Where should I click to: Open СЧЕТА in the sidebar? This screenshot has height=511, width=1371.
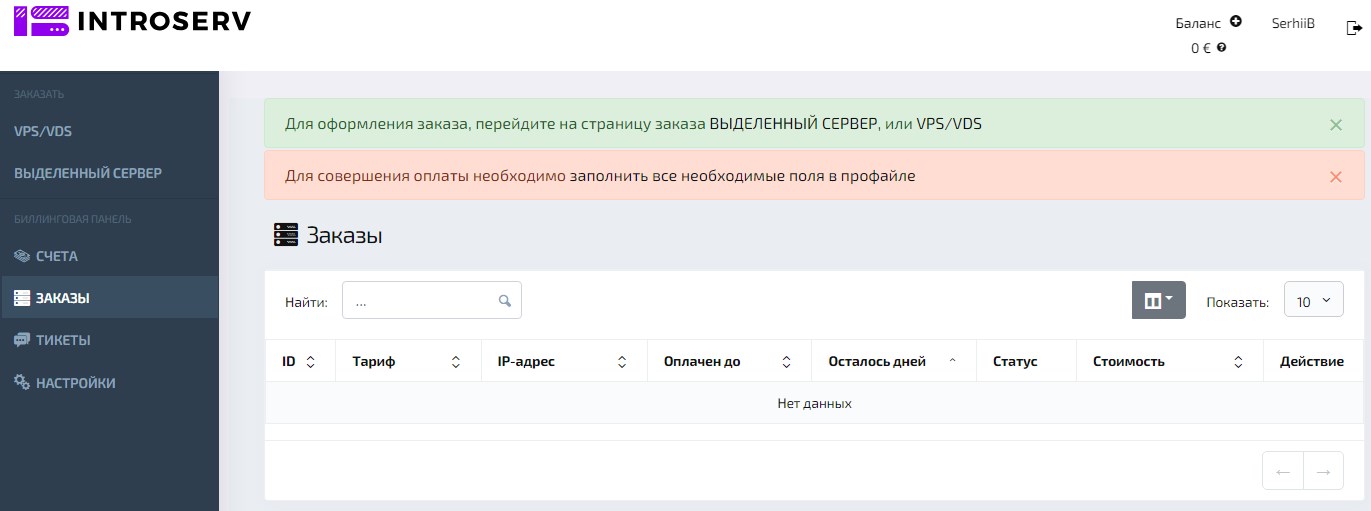coord(57,256)
